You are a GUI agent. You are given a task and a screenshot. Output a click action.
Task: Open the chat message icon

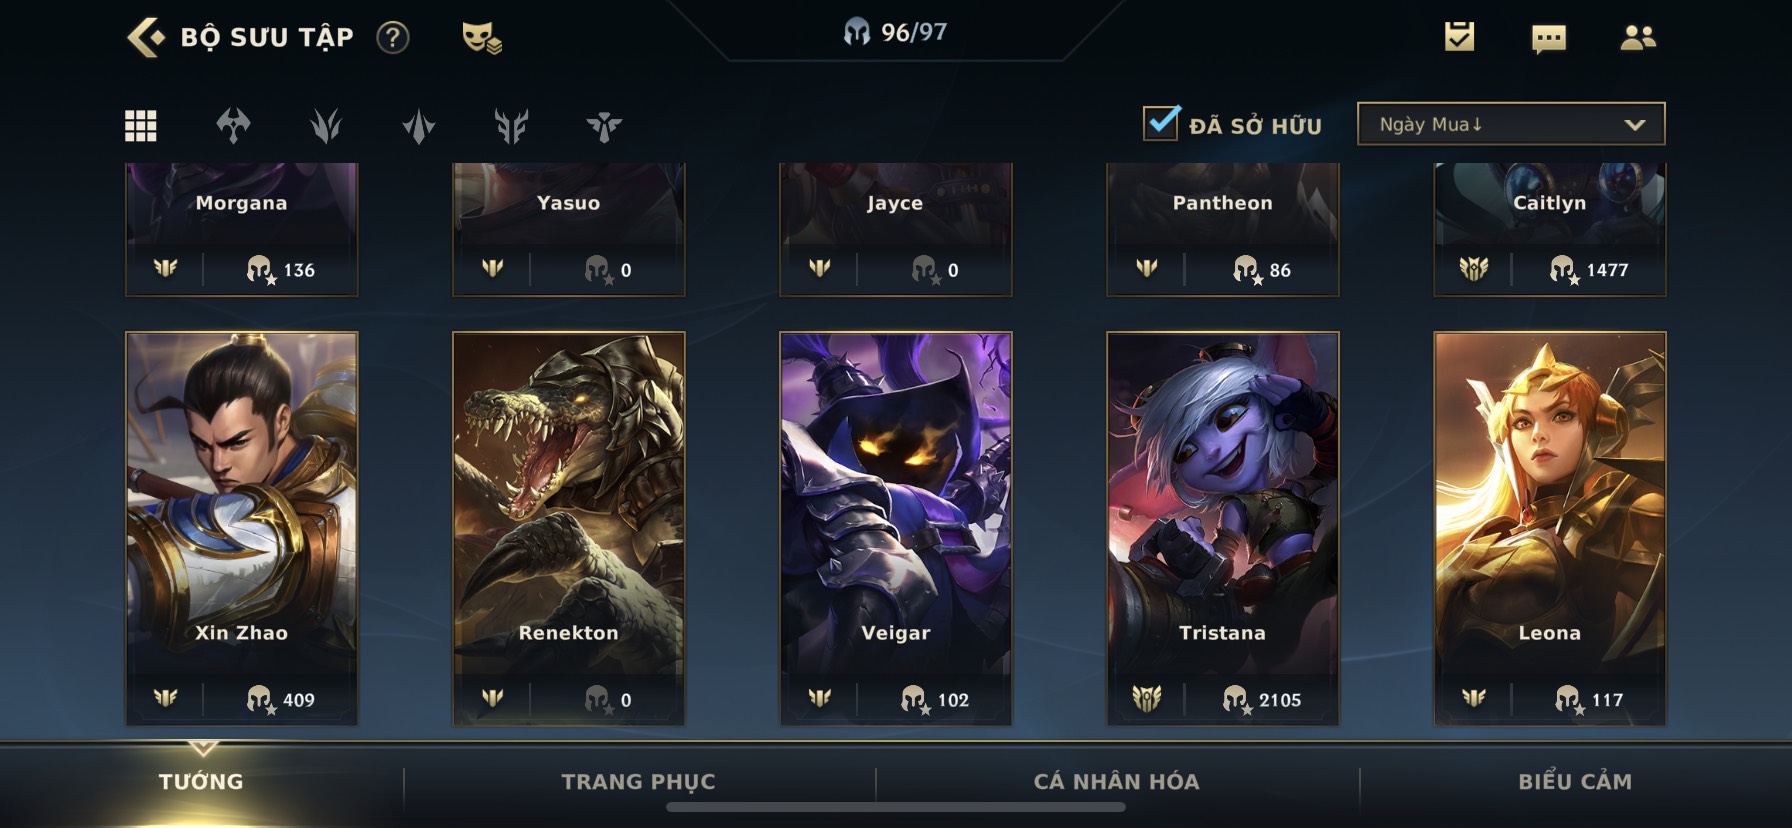click(1549, 39)
